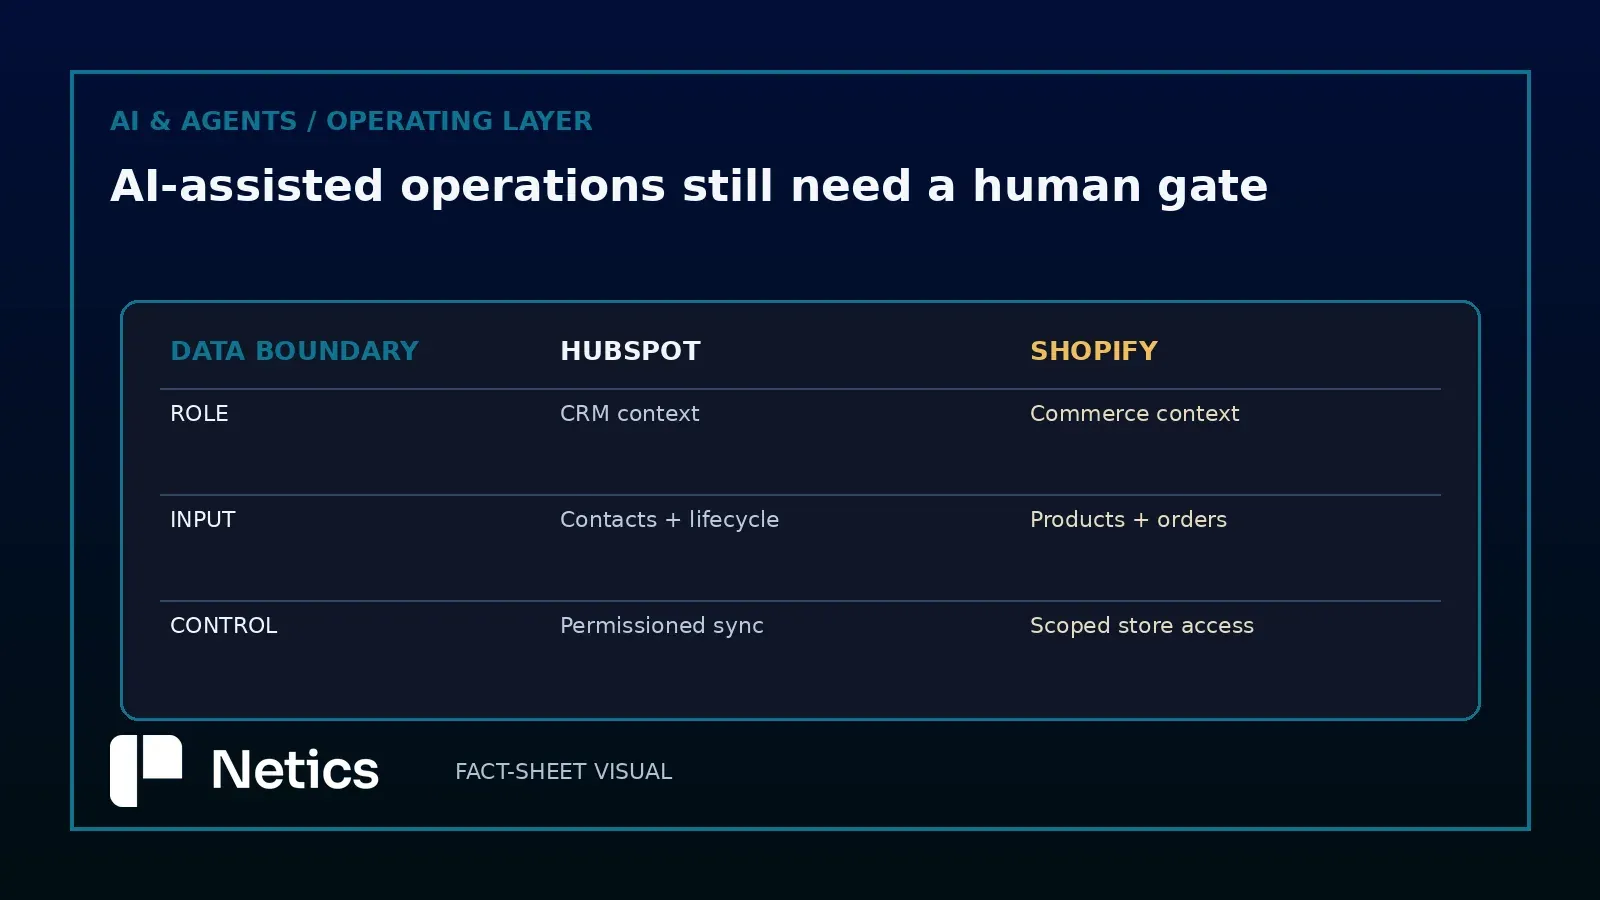This screenshot has width=1600, height=900.
Task: Select the 'Scoped store access' cell
Action: pyautogui.click(x=1142, y=626)
